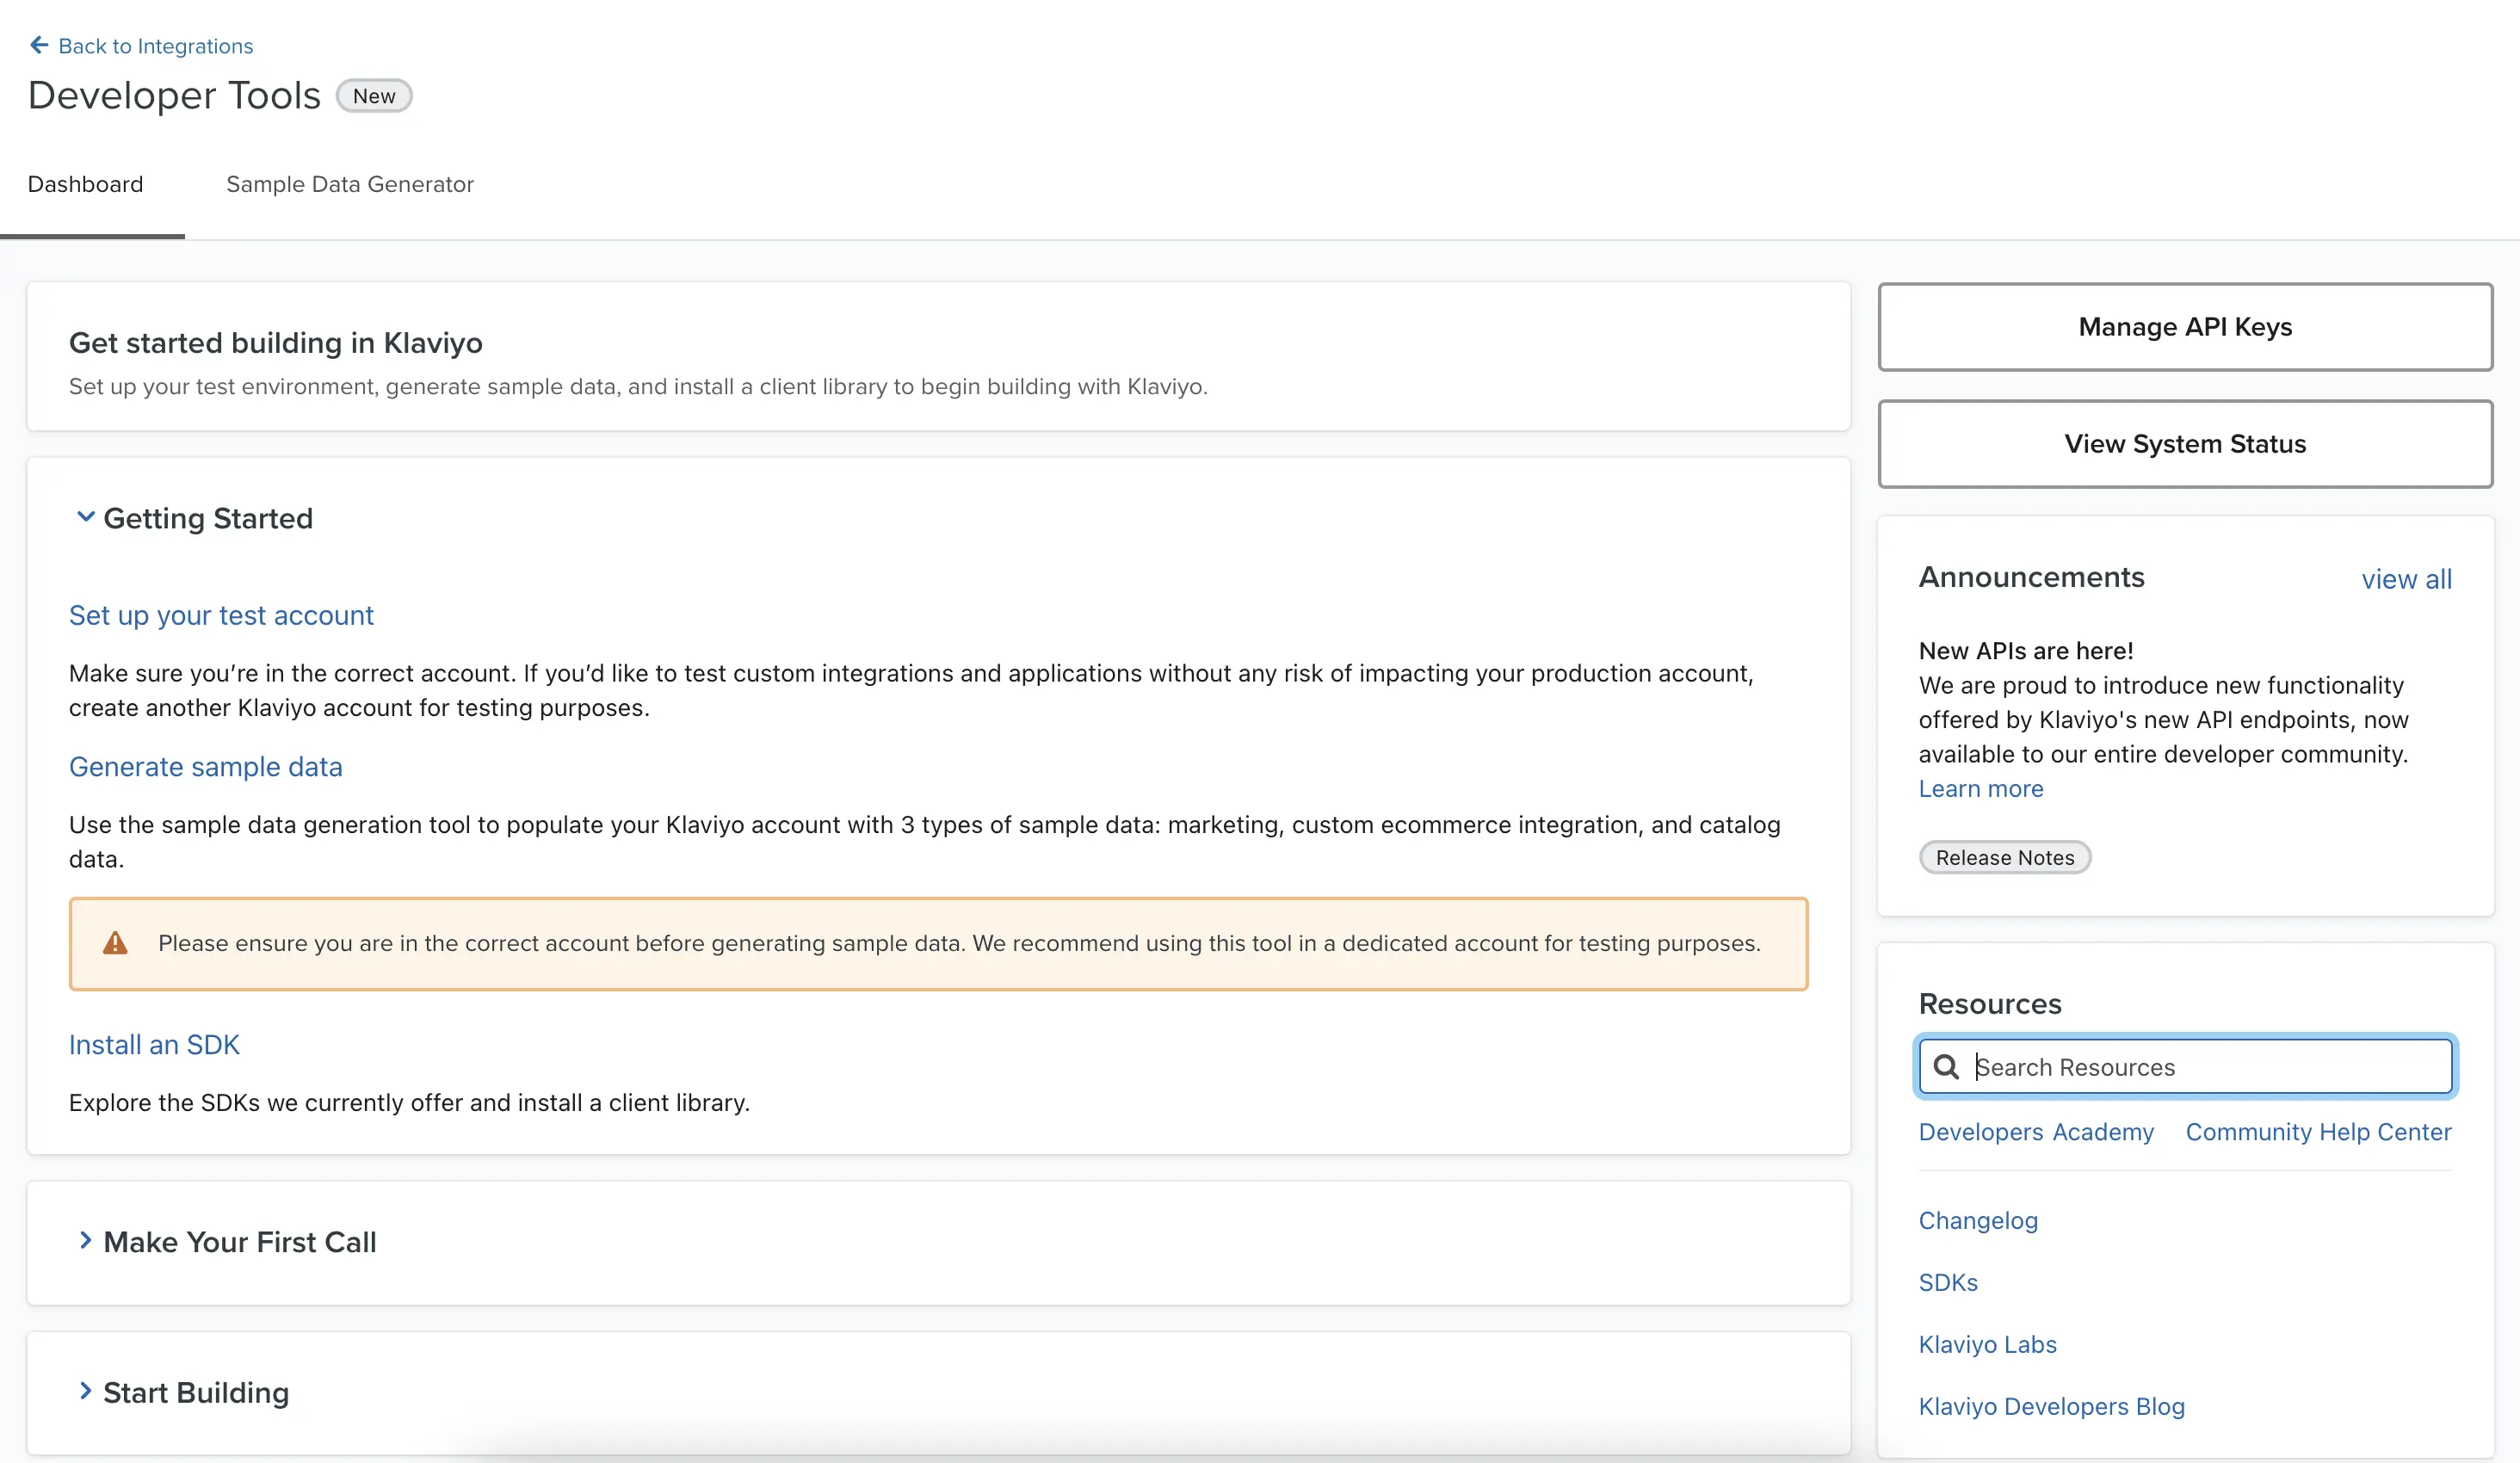Click the Release Notes tag

2004,858
